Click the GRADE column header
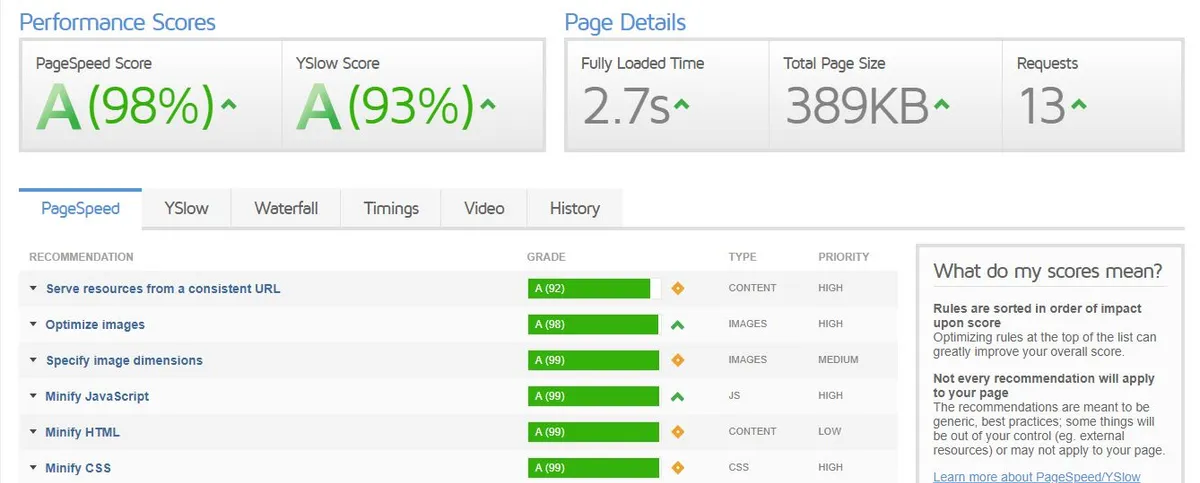Image resolution: width=1200 pixels, height=483 pixels. pyautogui.click(x=546, y=258)
